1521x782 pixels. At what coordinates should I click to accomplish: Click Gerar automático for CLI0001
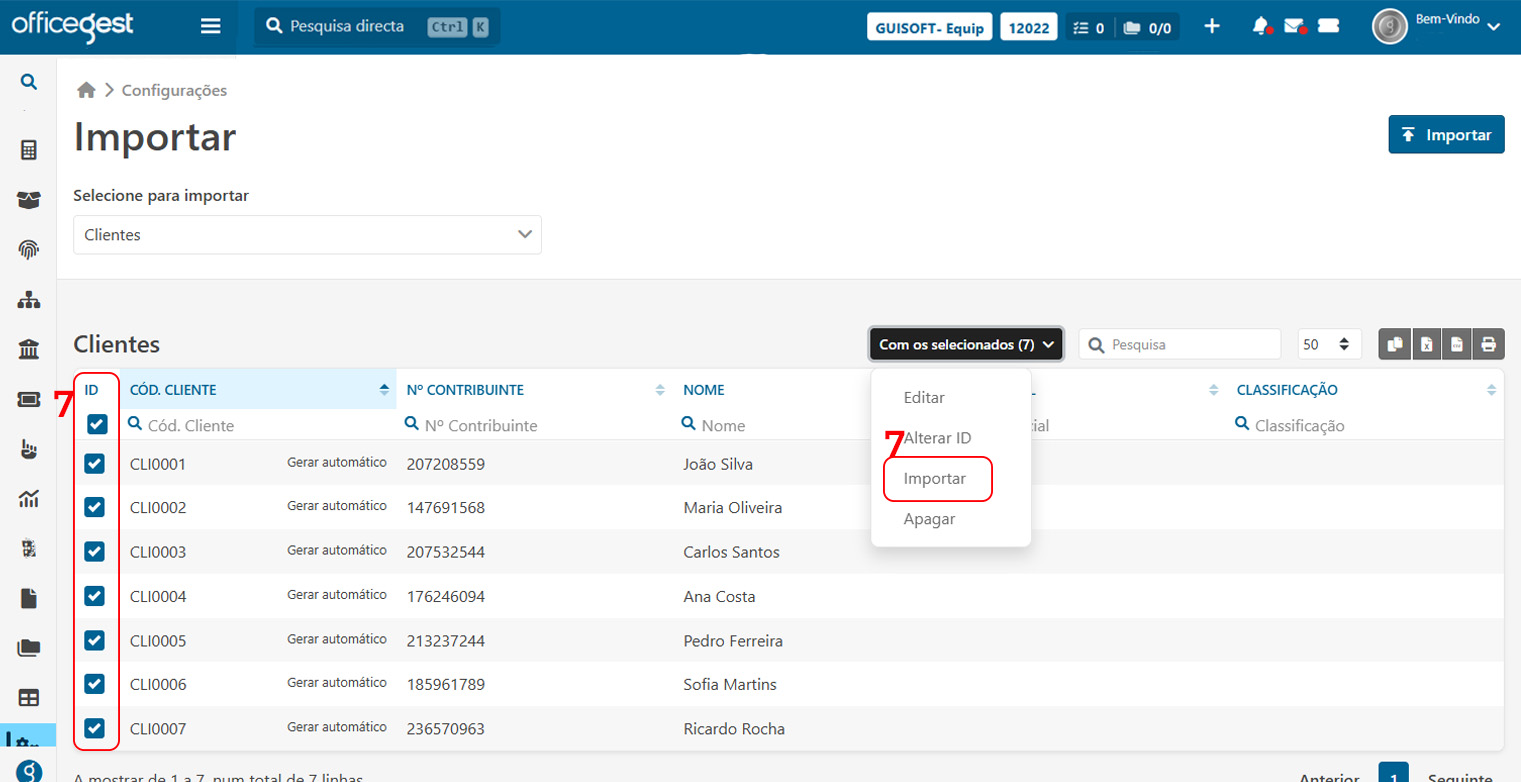point(337,463)
